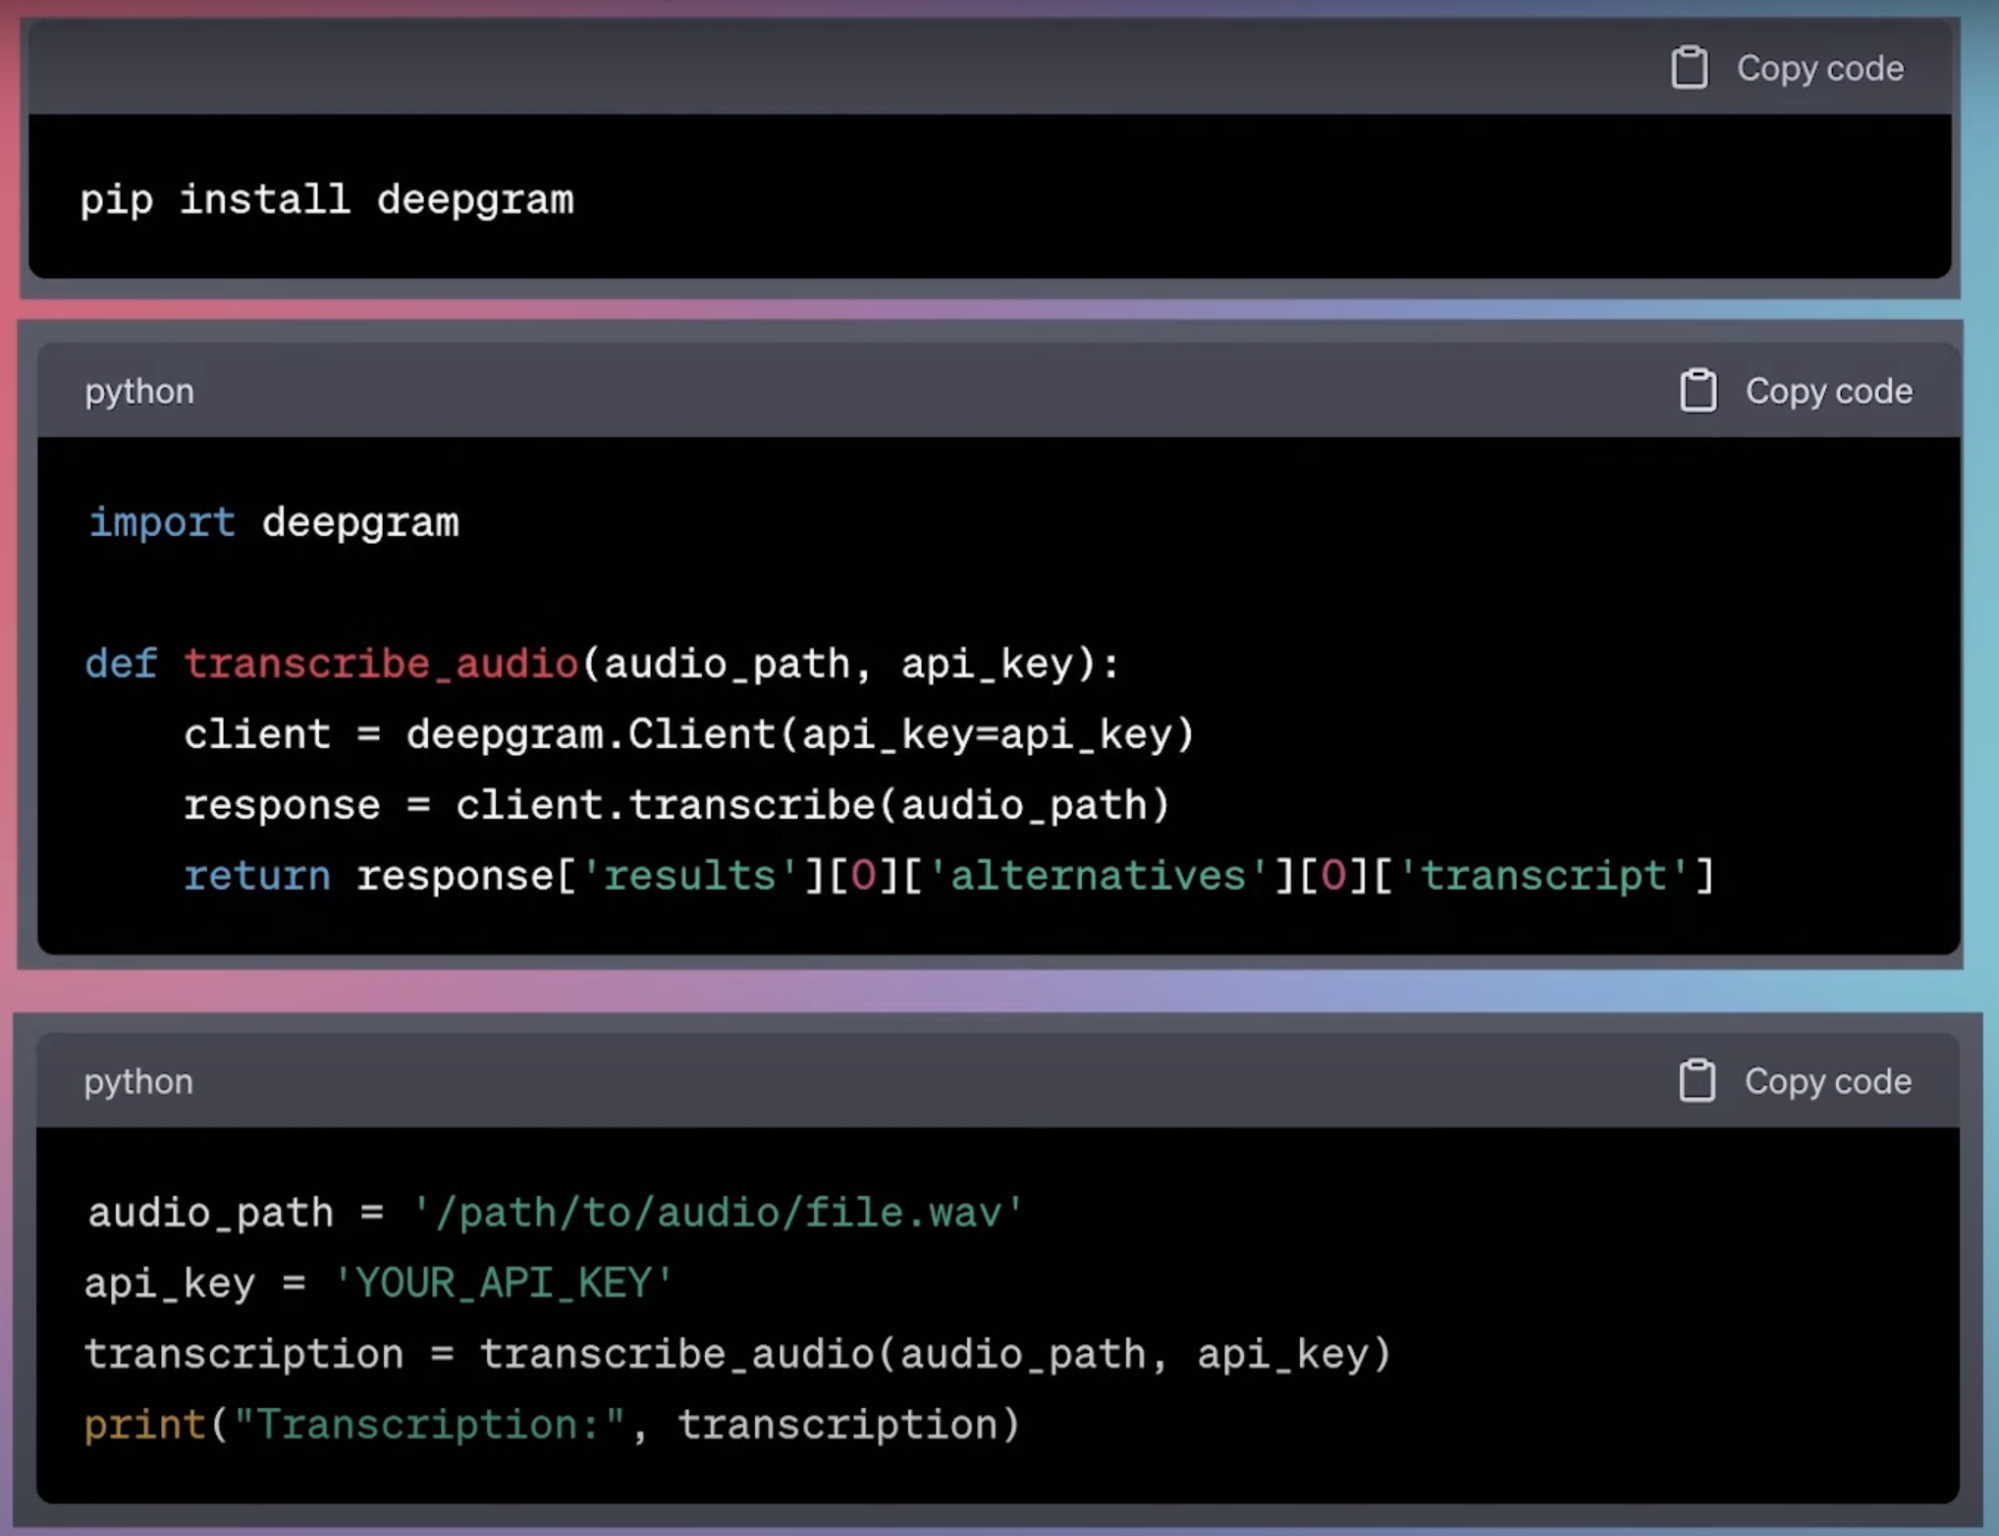Click the print keyword in last line

[145, 1424]
